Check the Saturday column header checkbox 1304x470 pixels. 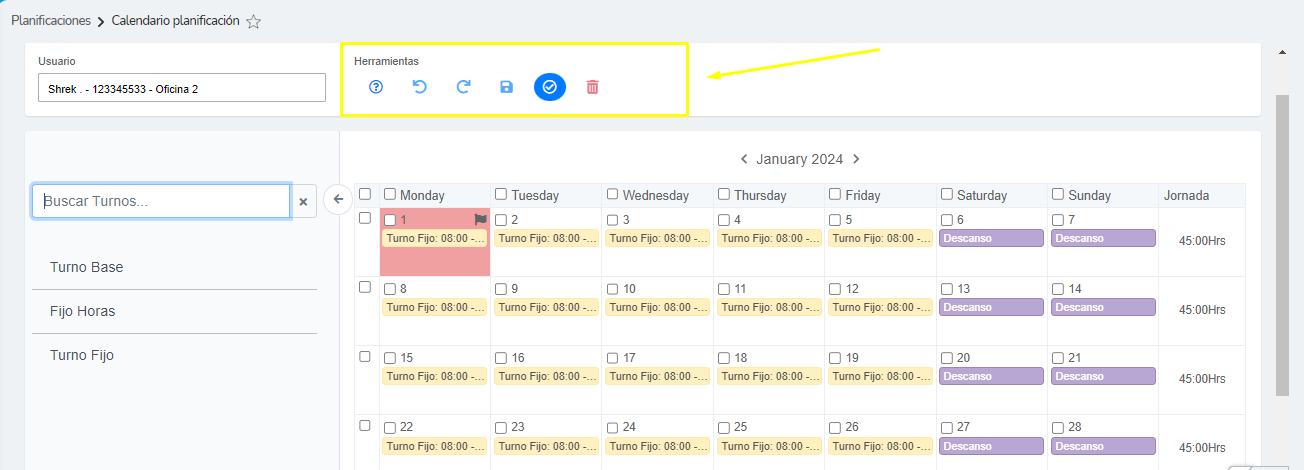click(947, 194)
